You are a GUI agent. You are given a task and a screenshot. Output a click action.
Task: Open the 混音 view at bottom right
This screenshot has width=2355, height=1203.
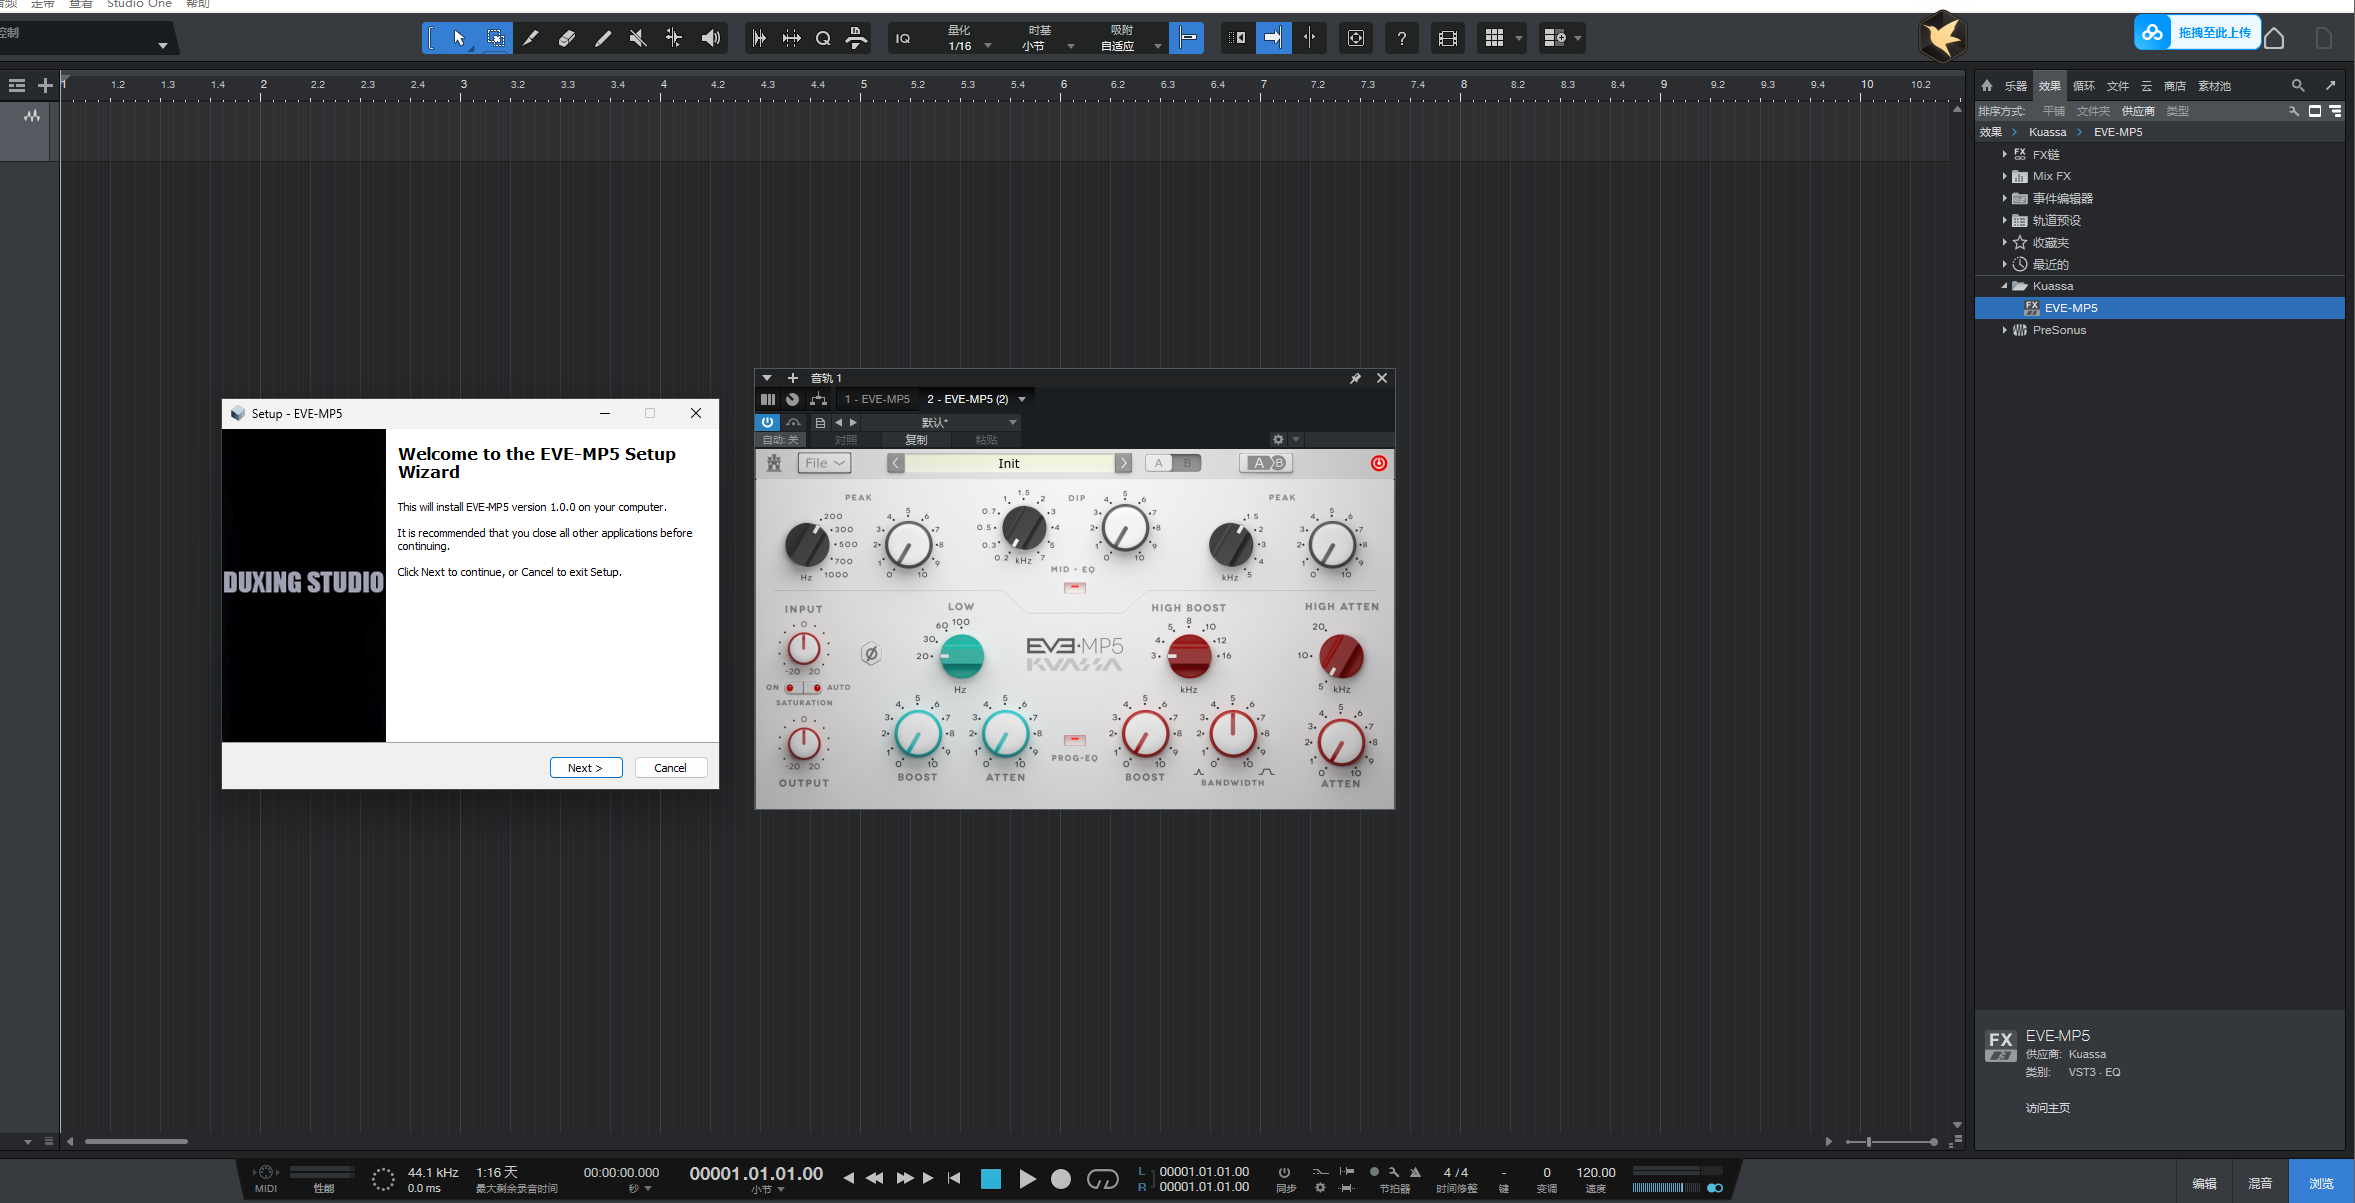(x=2260, y=1183)
